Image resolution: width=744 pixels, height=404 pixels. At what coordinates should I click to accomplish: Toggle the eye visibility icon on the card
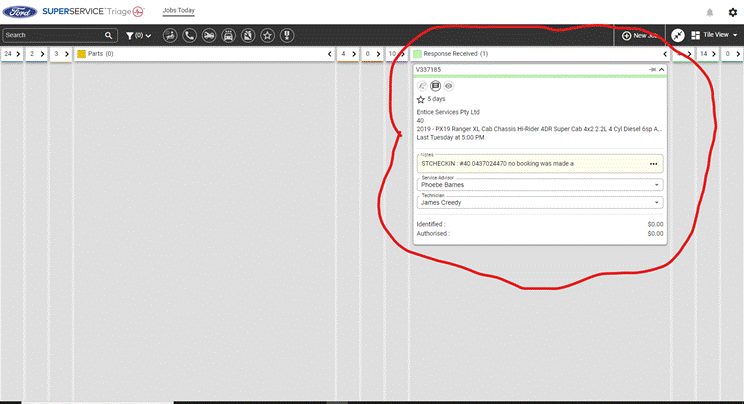pos(448,86)
